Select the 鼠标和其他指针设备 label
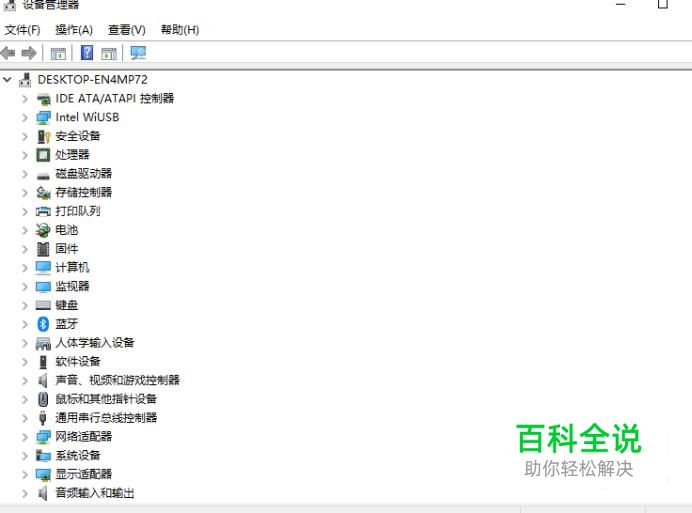The height and width of the screenshot is (513, 692). [106, 399]
